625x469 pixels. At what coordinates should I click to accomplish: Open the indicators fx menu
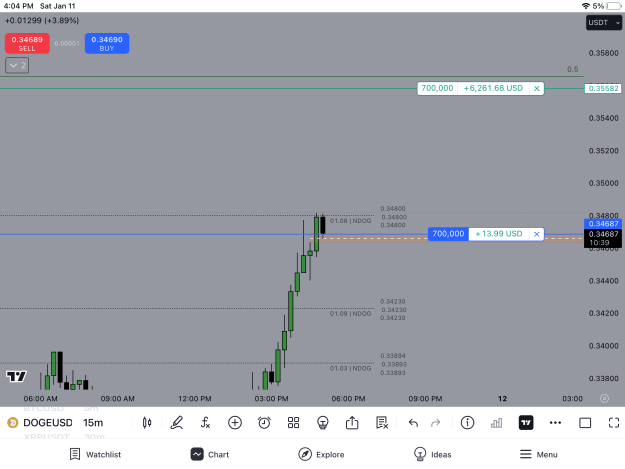[x=205, y=423]
